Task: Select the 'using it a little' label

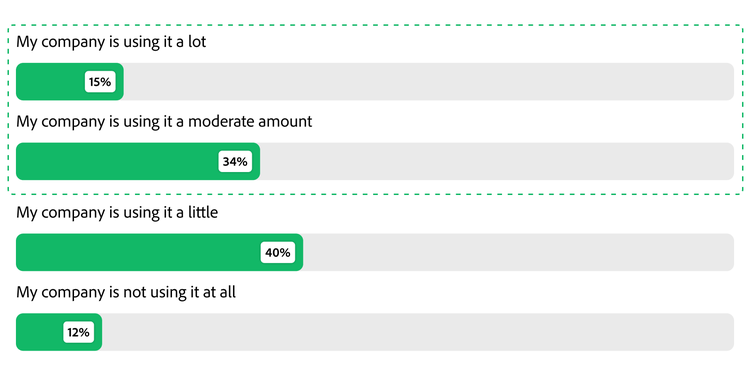Action: (x=117, y=212)
